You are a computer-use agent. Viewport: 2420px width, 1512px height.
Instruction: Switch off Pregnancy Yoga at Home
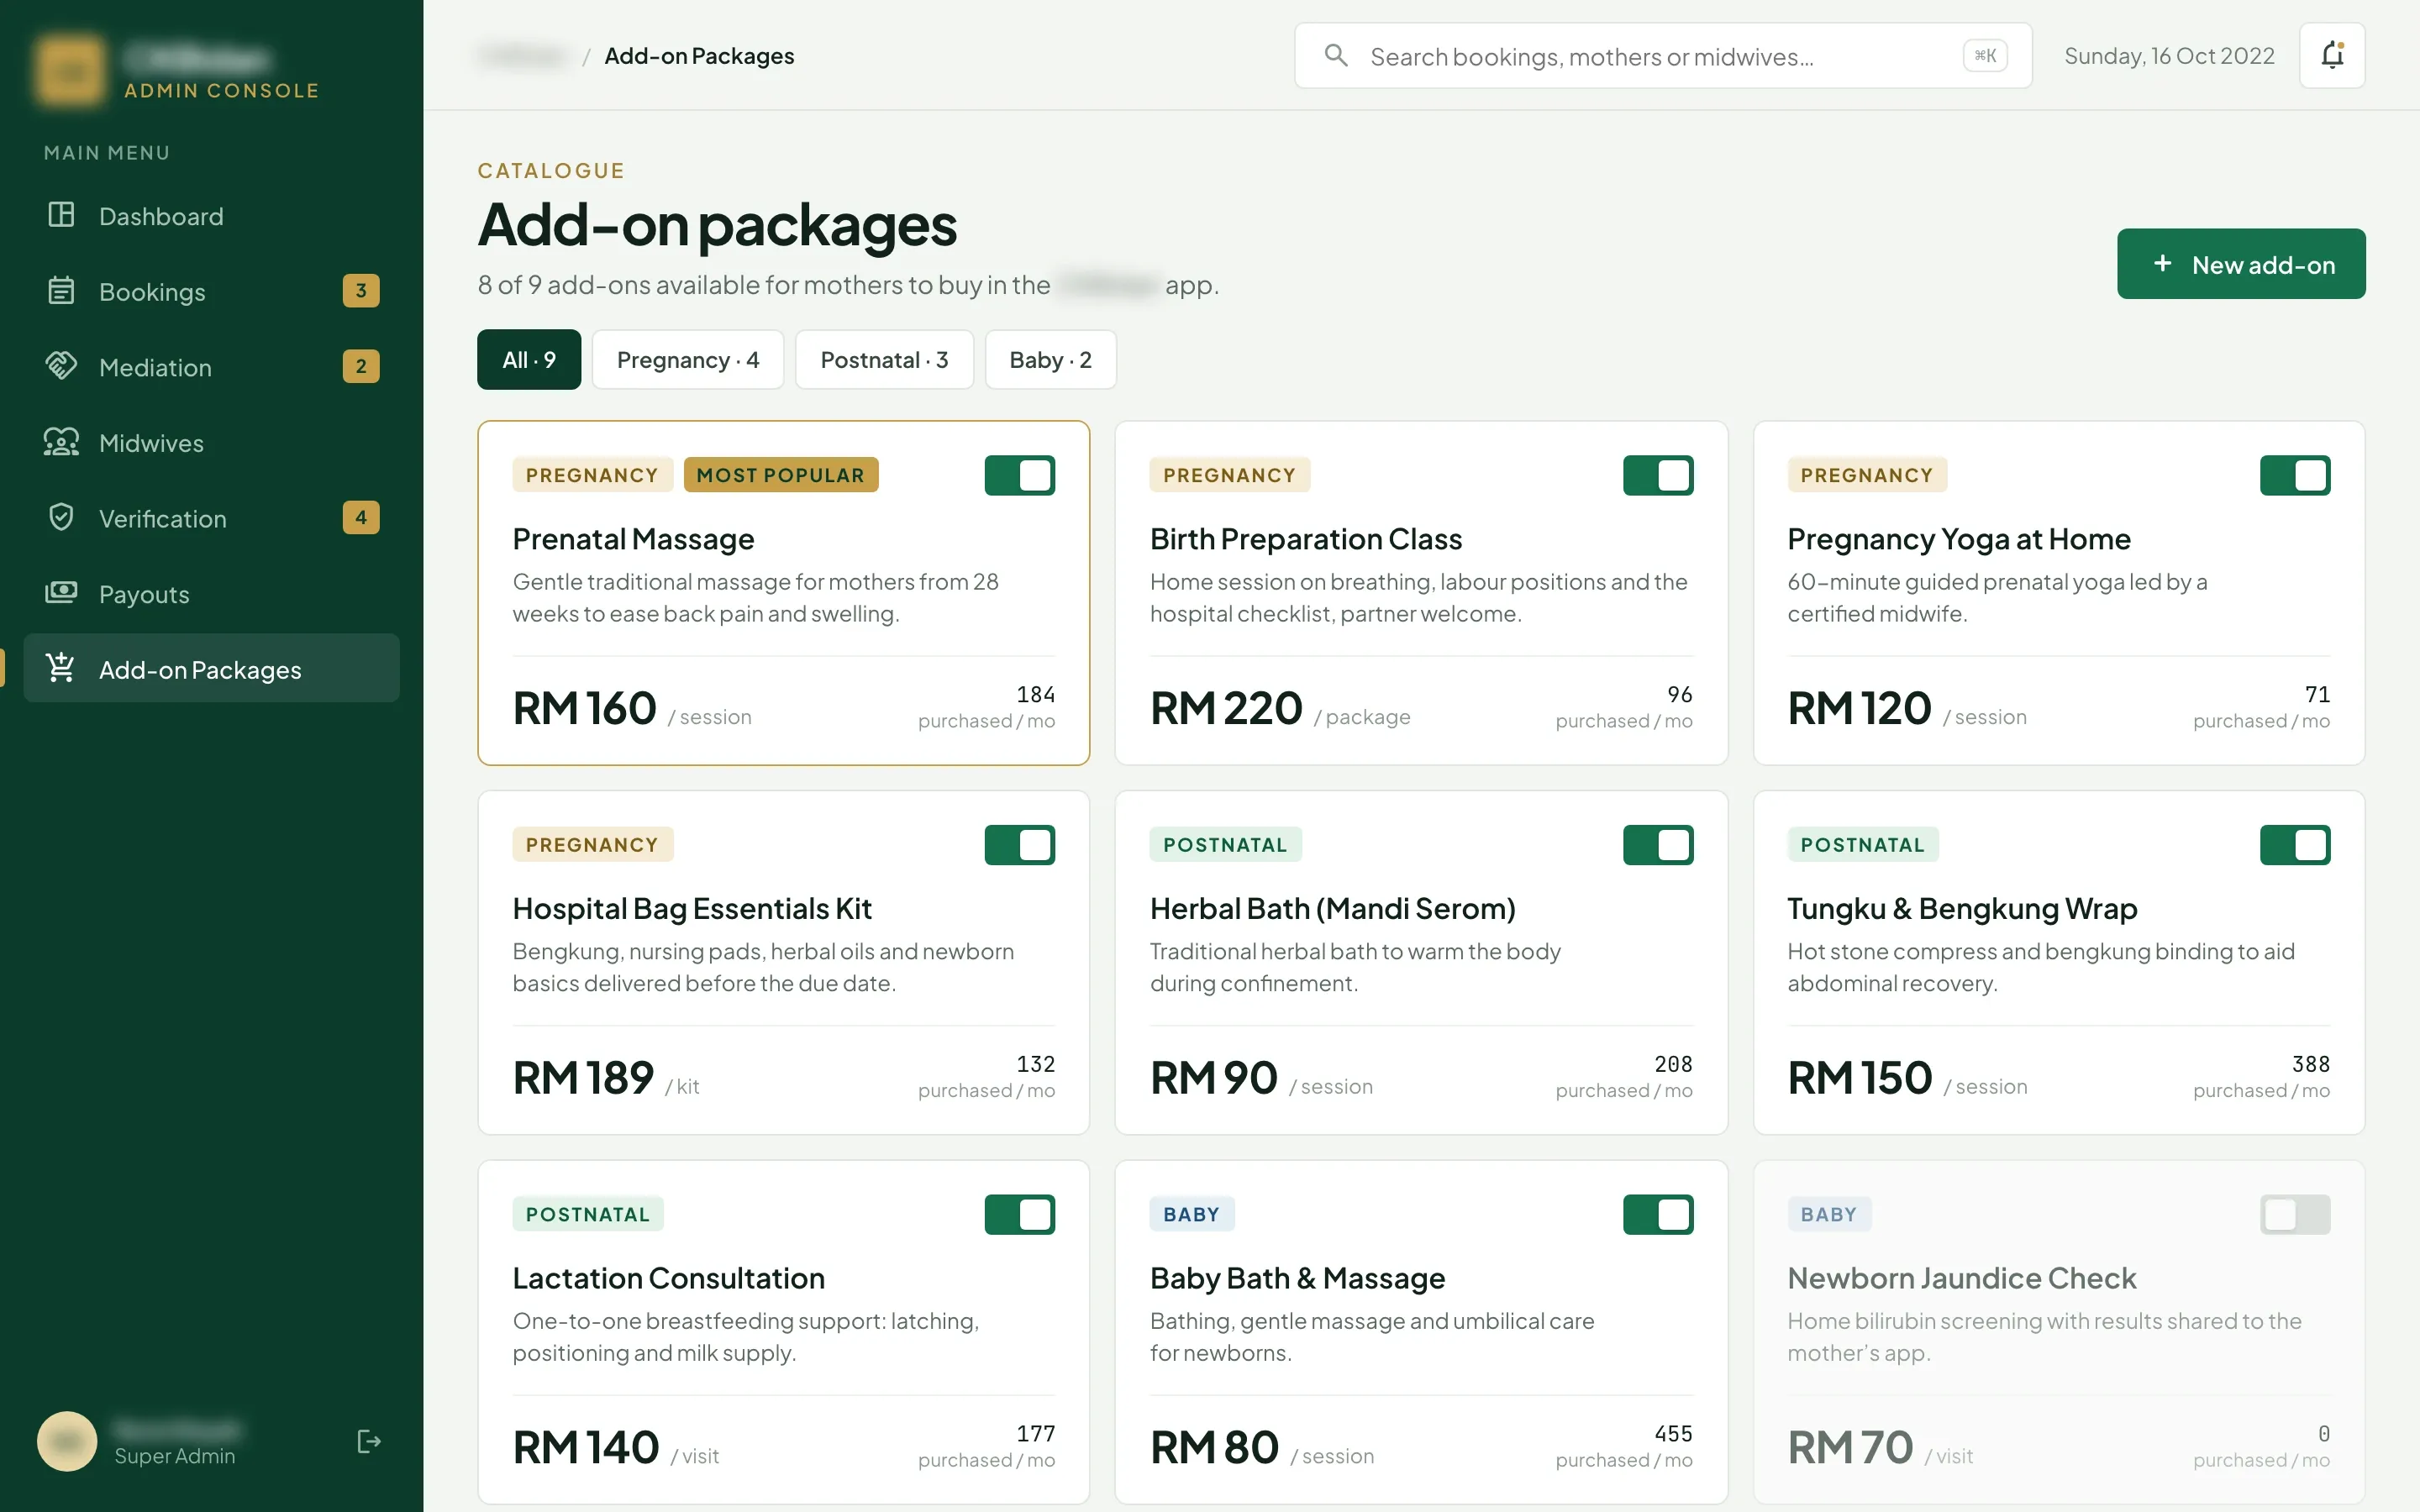pos(2295,475)
